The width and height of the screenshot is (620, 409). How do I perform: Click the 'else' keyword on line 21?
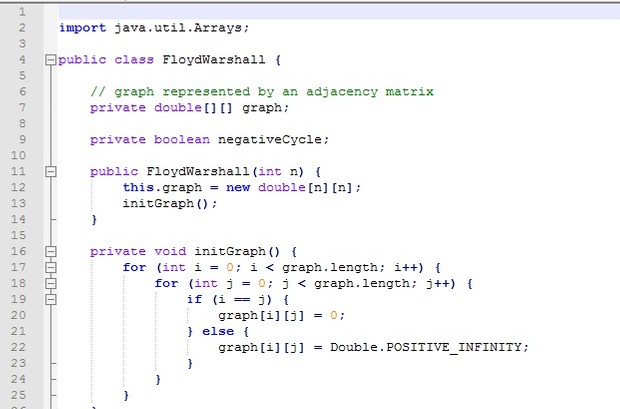pos(218,331)
